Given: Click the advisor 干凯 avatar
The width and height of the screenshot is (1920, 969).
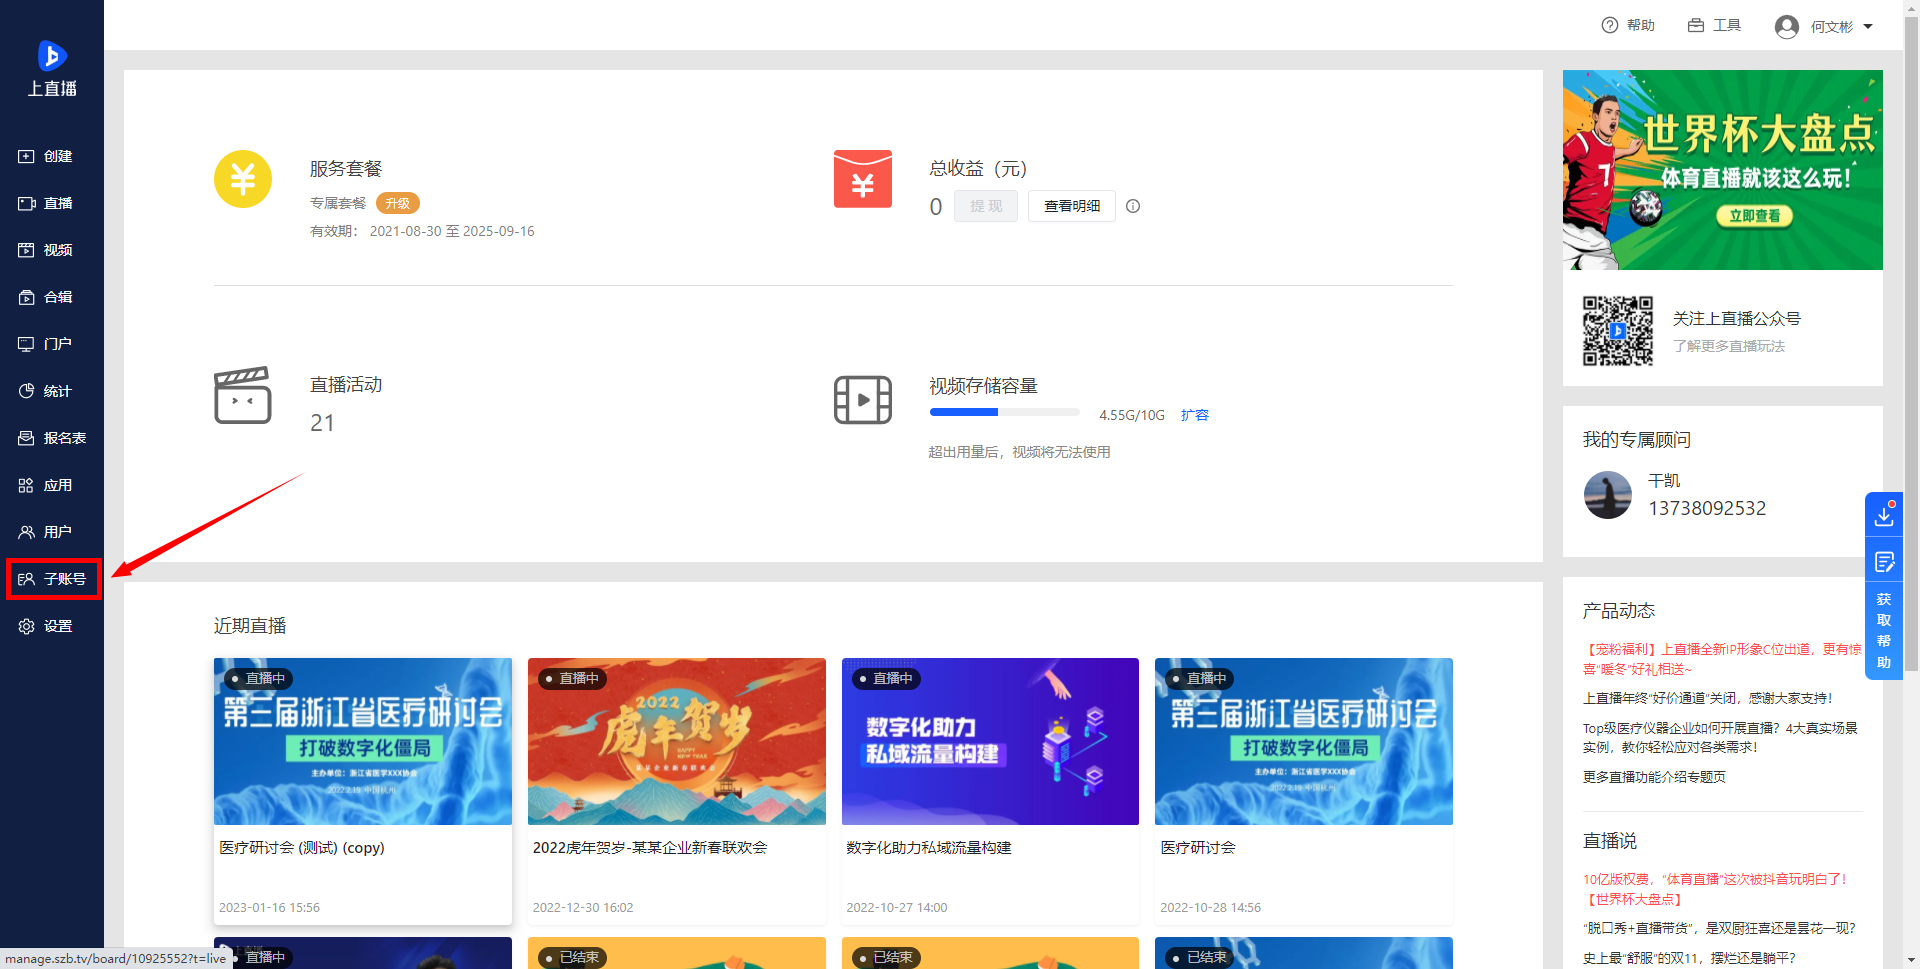Looking at the screenshot, I should point(1608,495).
